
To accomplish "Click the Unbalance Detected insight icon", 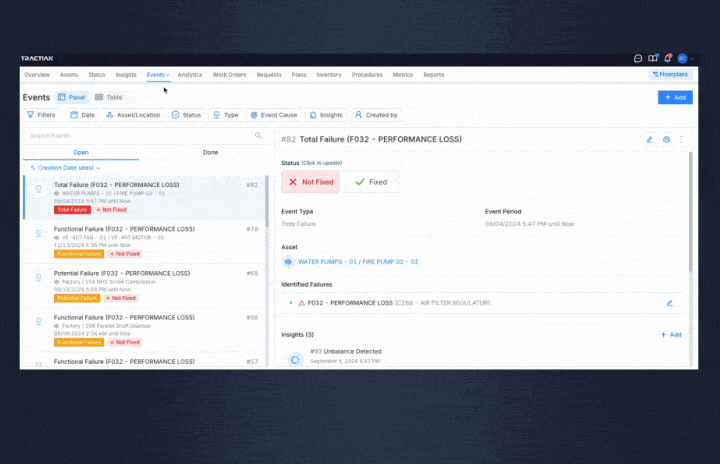I will [295, 360].
